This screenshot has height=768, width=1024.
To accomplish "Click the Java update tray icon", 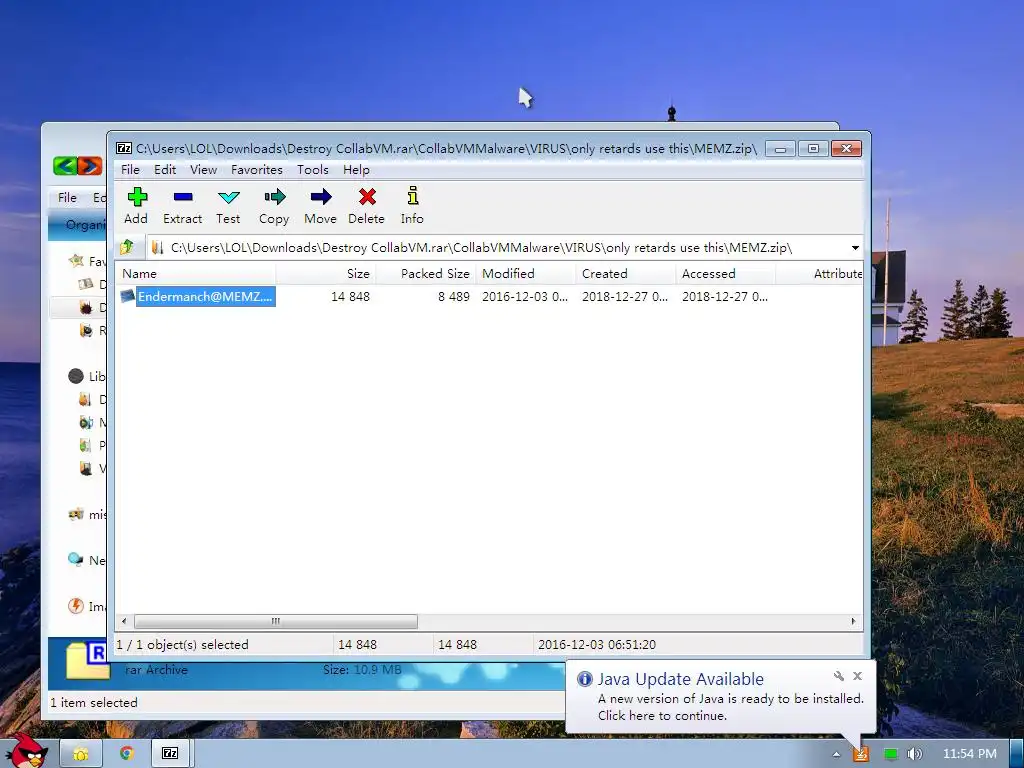I will (x=861, y=754).
